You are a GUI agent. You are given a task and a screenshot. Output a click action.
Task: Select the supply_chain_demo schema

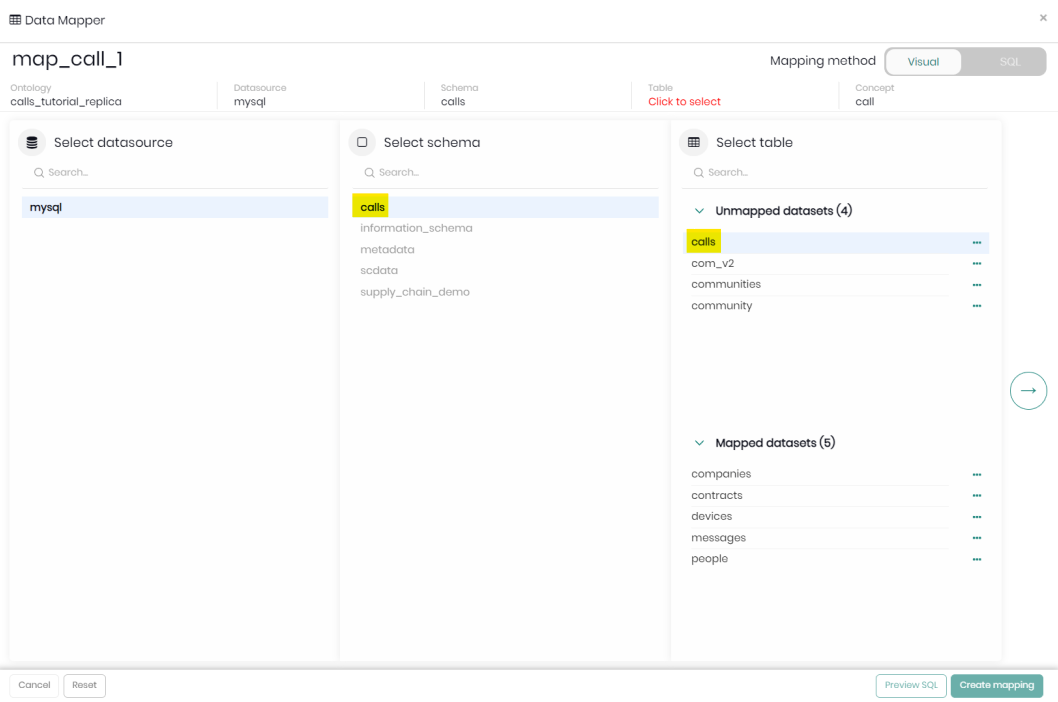pyautogui.click(x=414, y=292)
